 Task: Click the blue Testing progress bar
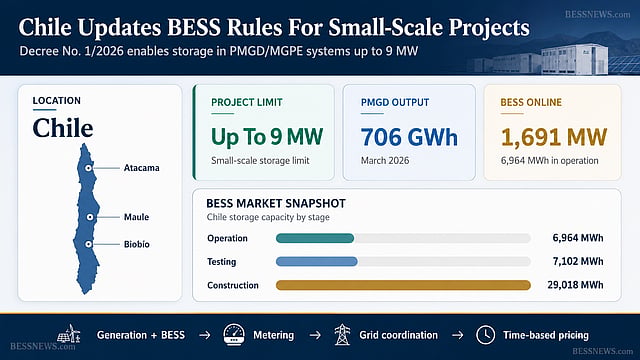click(317, 261)
